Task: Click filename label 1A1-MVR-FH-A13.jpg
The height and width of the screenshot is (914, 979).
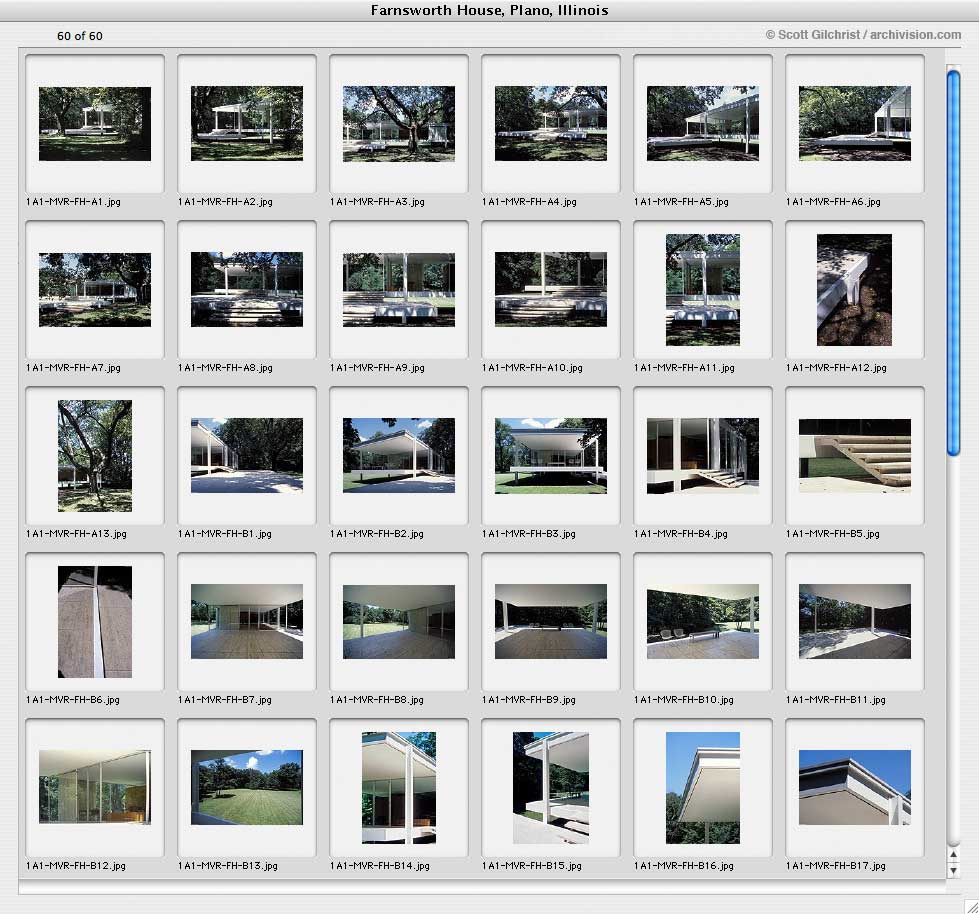Action: [77, 534]
